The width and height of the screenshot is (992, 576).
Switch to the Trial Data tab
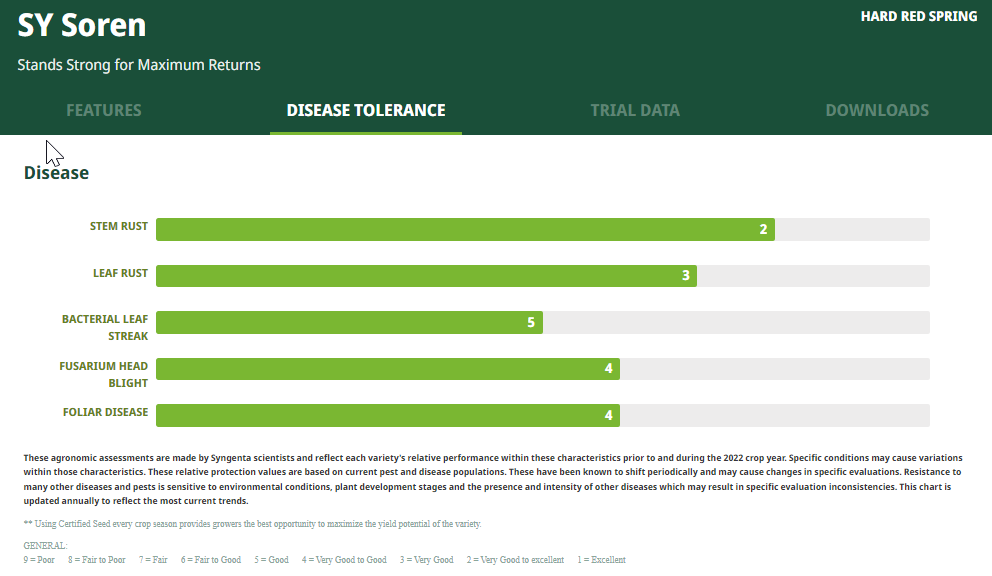pyautogui.click(x=635, y=110)
